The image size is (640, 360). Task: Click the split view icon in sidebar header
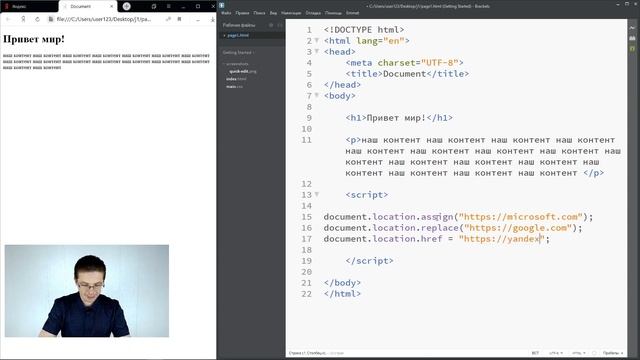(x=280, y=25)
